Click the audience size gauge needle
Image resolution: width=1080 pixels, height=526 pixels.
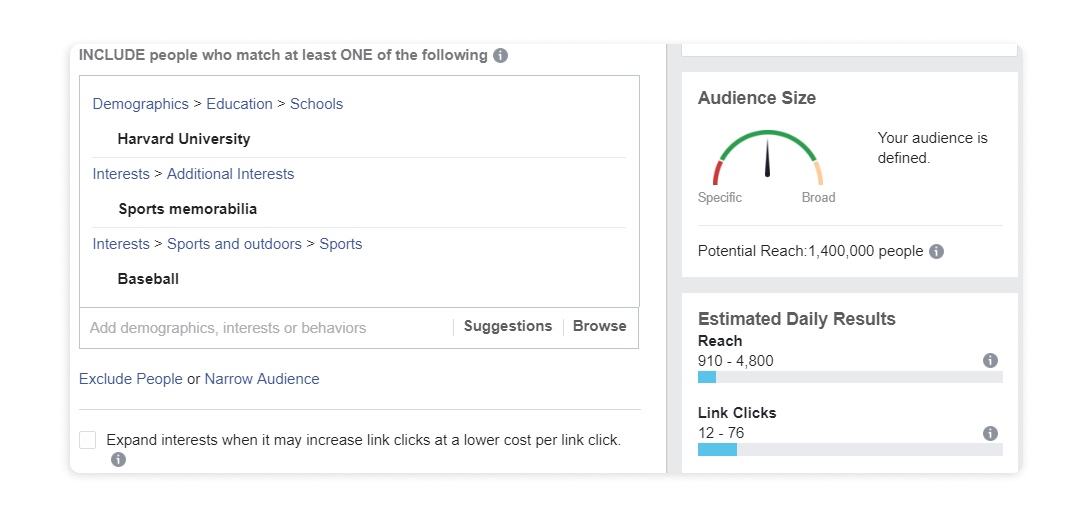767,158
